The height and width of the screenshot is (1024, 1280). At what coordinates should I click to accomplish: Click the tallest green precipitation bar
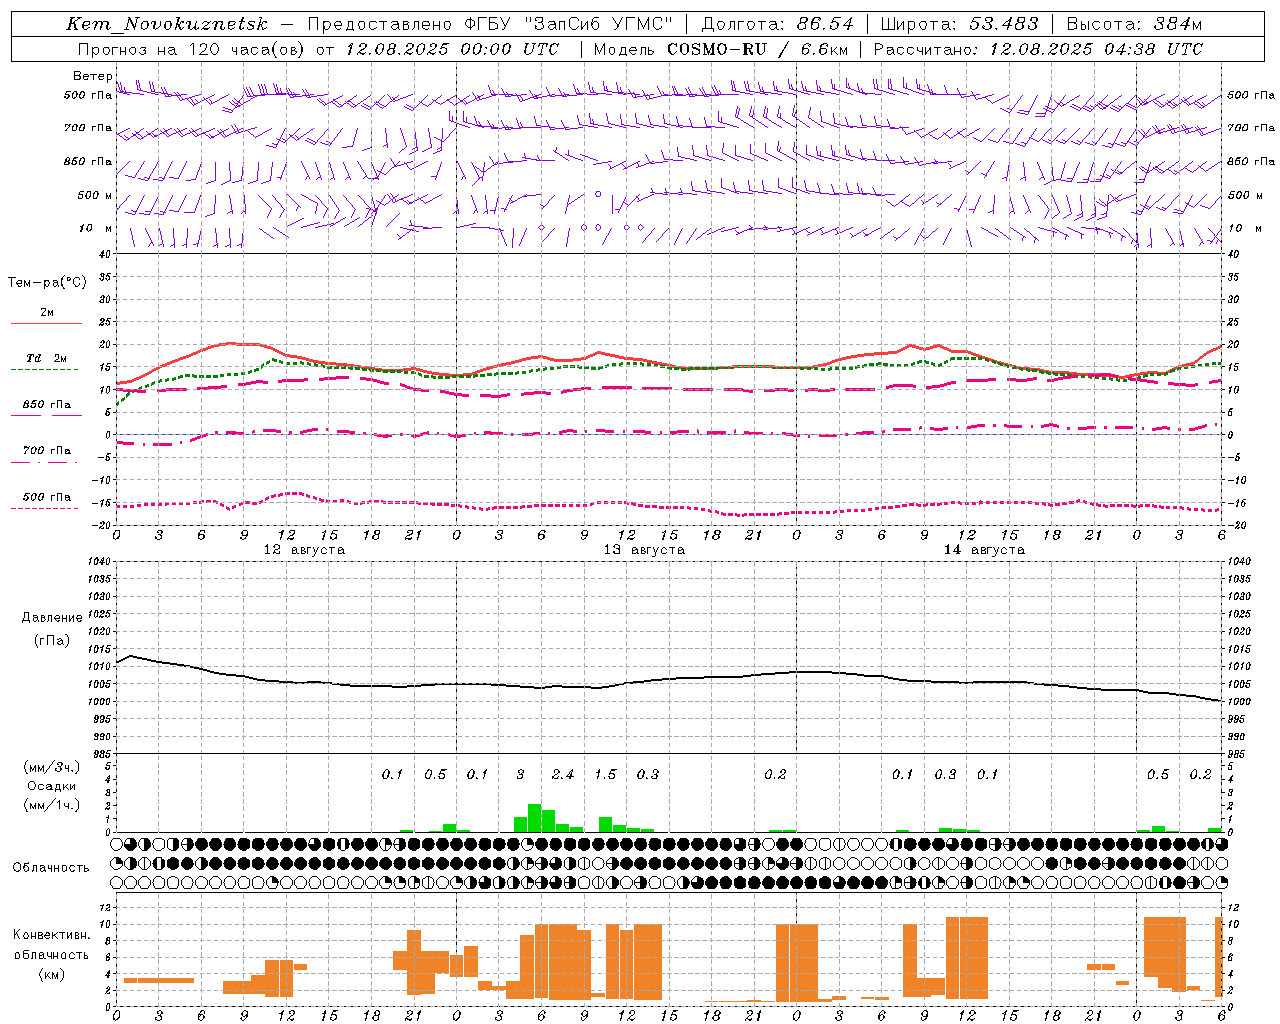coord(535,818)
